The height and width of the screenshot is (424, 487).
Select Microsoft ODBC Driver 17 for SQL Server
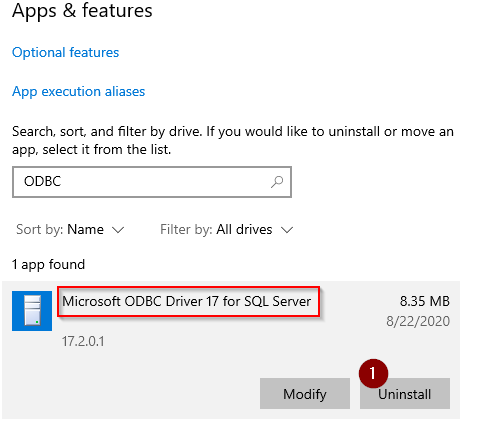coord(187,301)
